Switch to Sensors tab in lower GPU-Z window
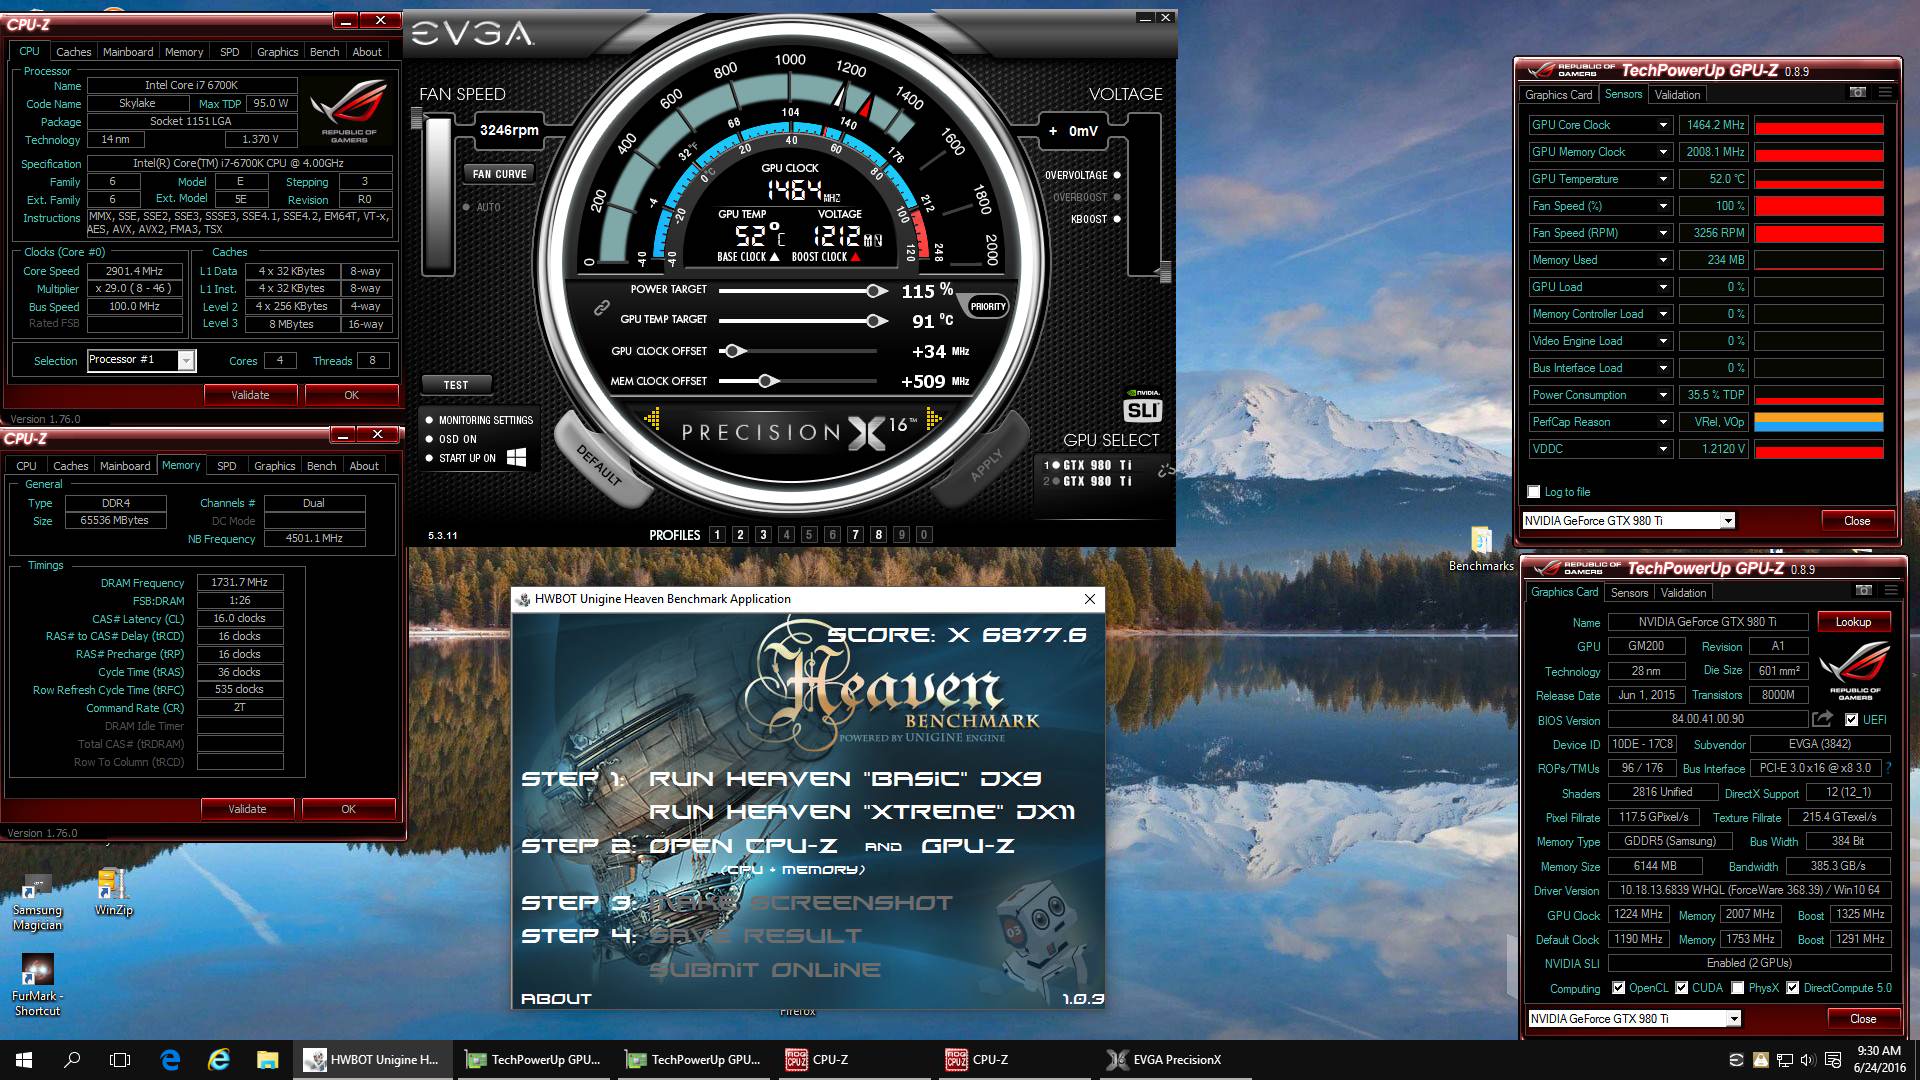The width and height of the screenshot is (1920, 1080). pos(1629,593)
